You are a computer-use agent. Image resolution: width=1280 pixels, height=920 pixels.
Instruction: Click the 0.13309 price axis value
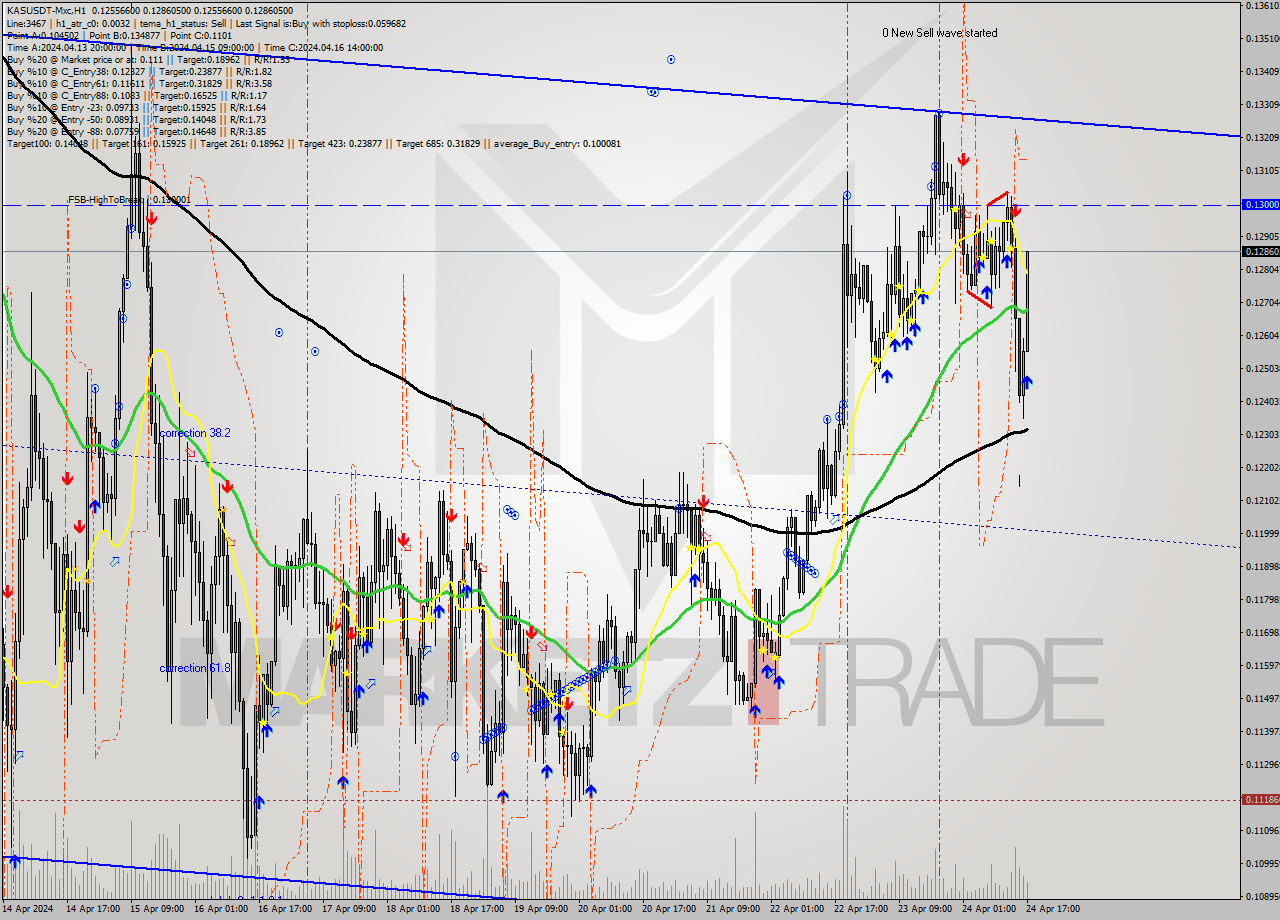point(1263,104)
